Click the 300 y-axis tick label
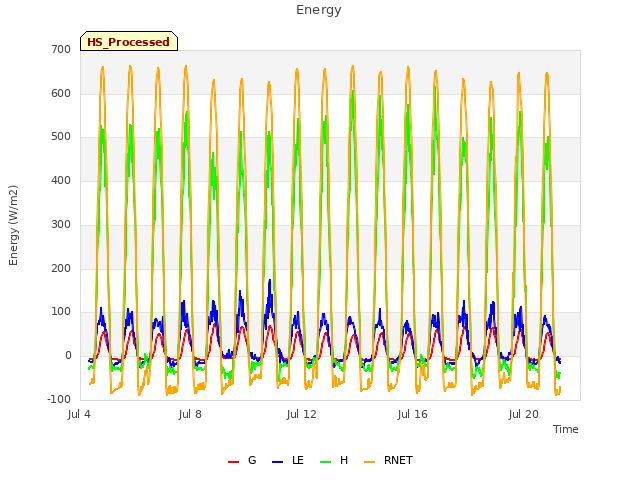This screenshot has width=640, height=480. tap(61, 224)
